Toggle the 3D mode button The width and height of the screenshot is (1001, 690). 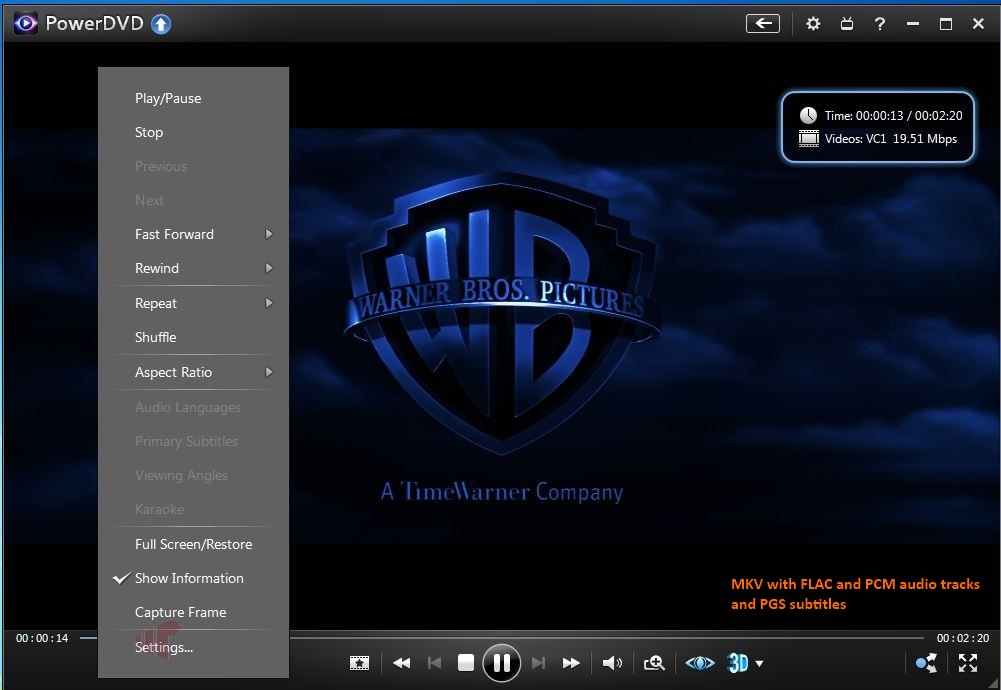pyautogui.click(x=737, y=663)
